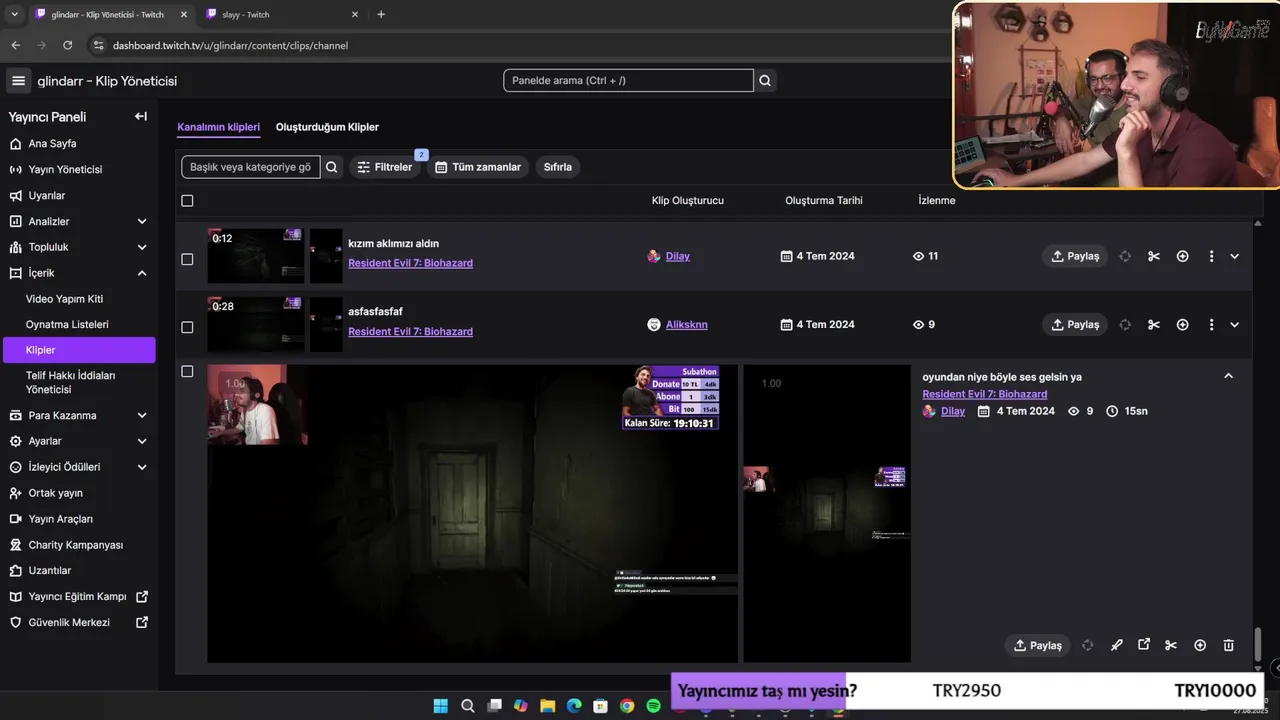The height and width of the screenshot is (720, 1280).
Task: Open the Windows Start menu
Action: 440,706
